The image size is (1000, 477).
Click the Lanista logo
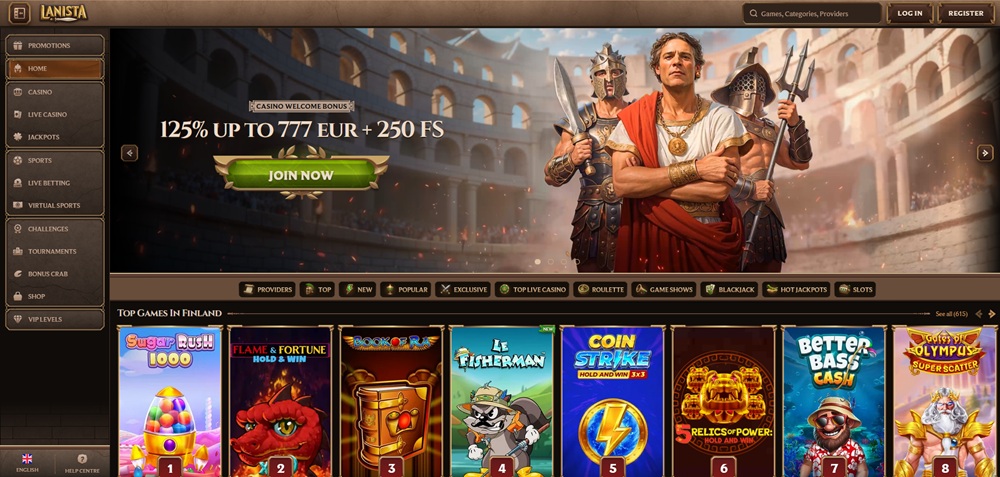pos(63,13)
